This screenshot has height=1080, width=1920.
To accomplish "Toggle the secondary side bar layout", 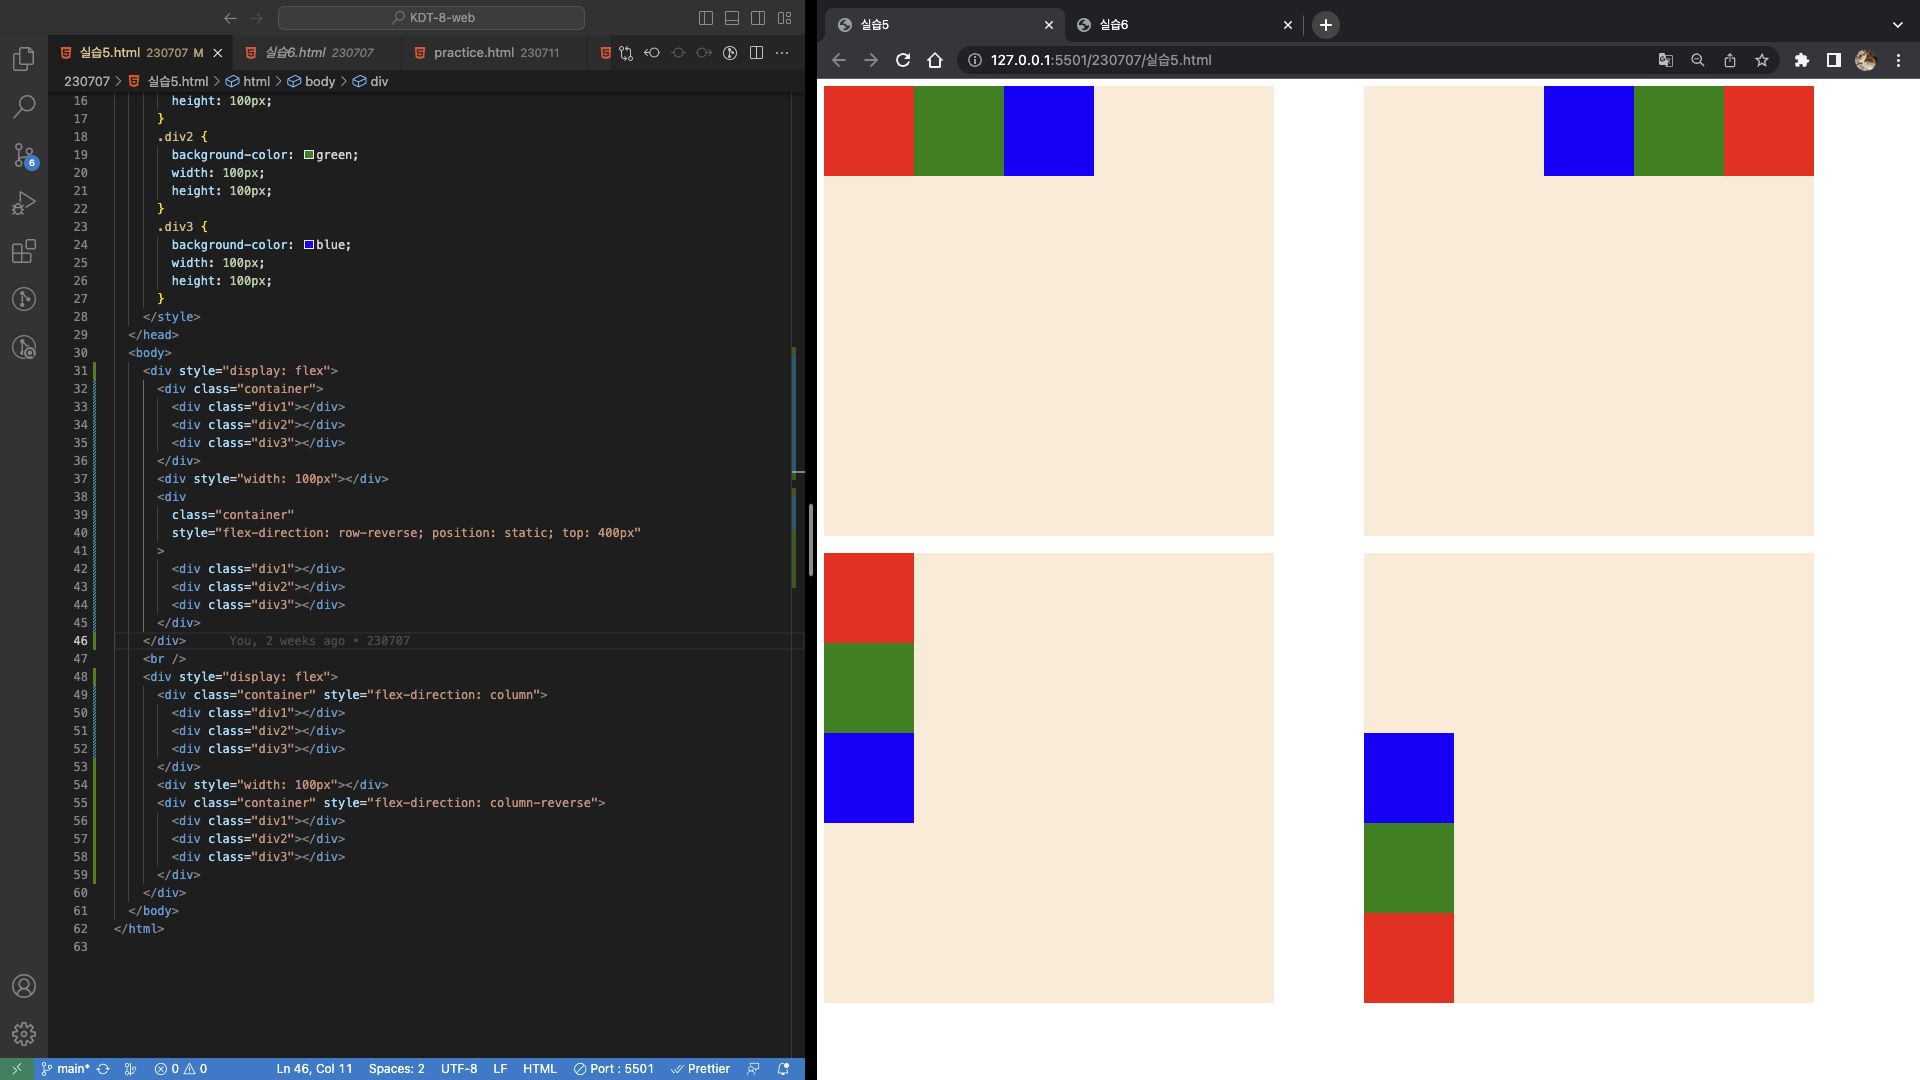I will (758, 18).
